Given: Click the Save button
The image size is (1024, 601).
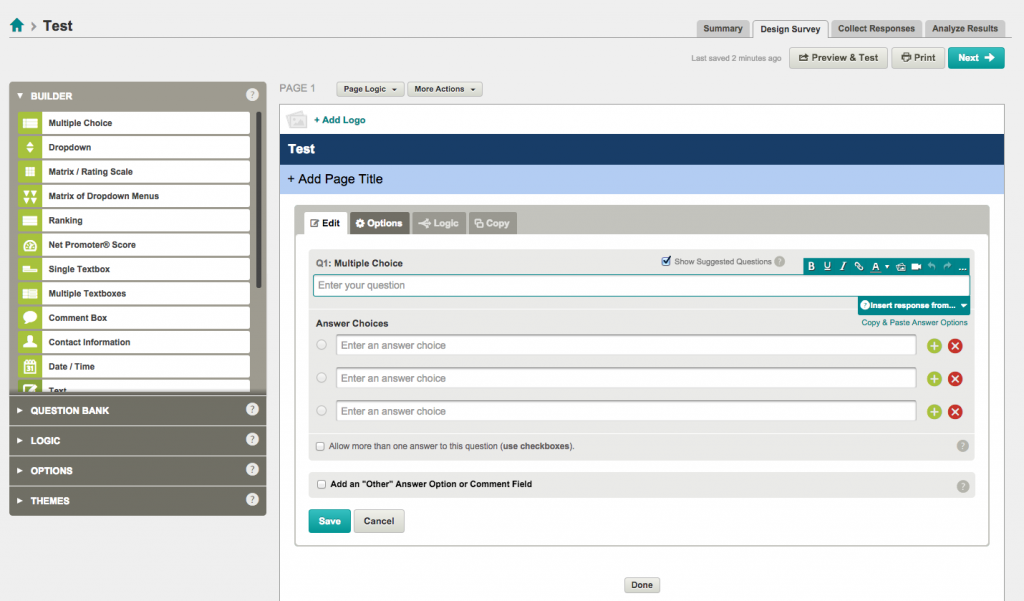Looking at the screenshot, I should point(329,521).
